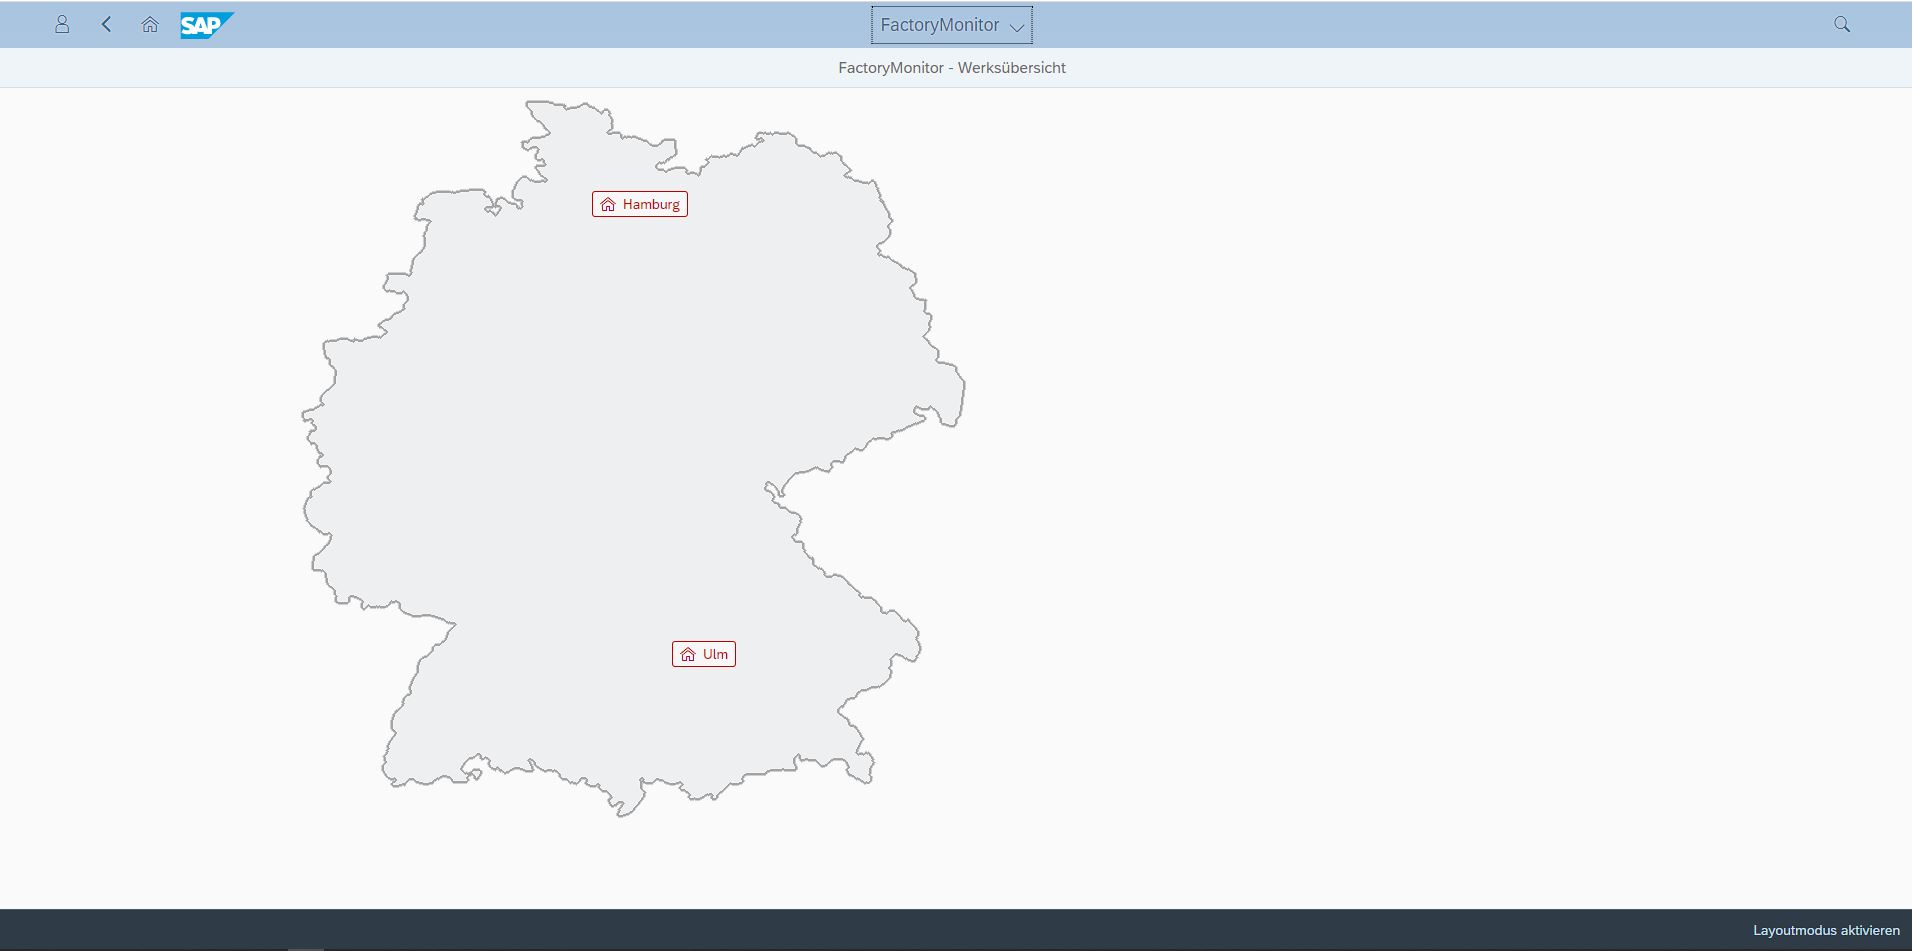Viewport: 1912px width, 951px height.
Task: Select the Hamburg plant label
Action: [651, 205]
